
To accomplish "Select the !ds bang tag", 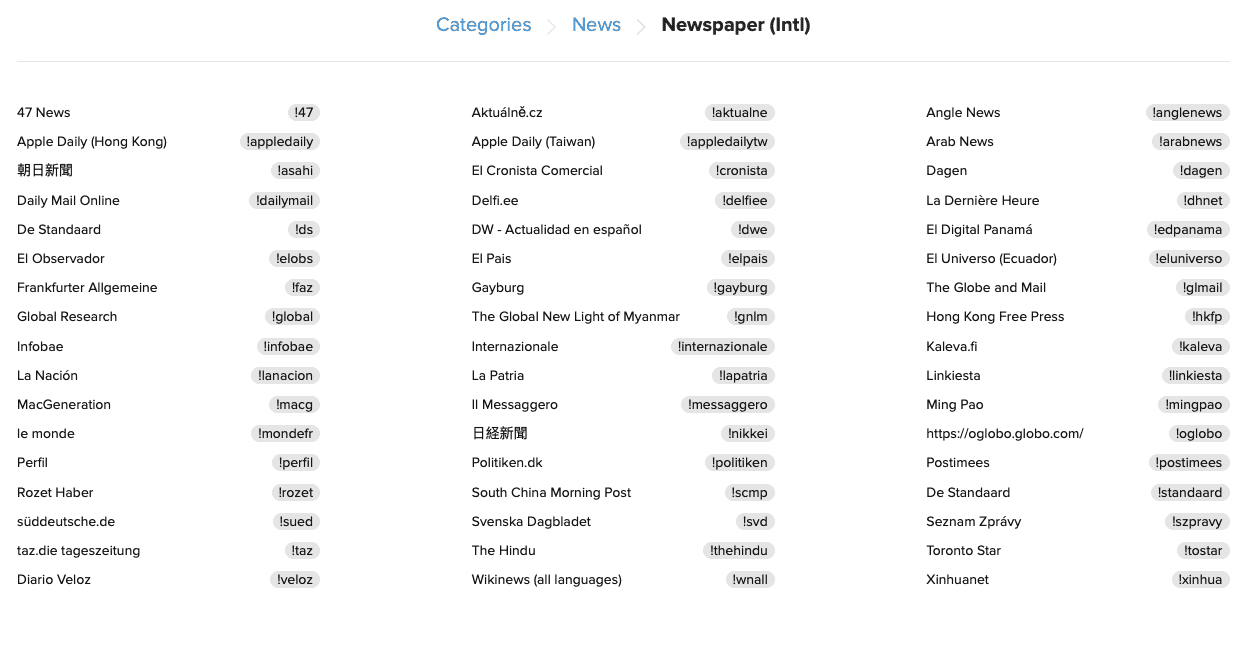I will coord(304,230).
